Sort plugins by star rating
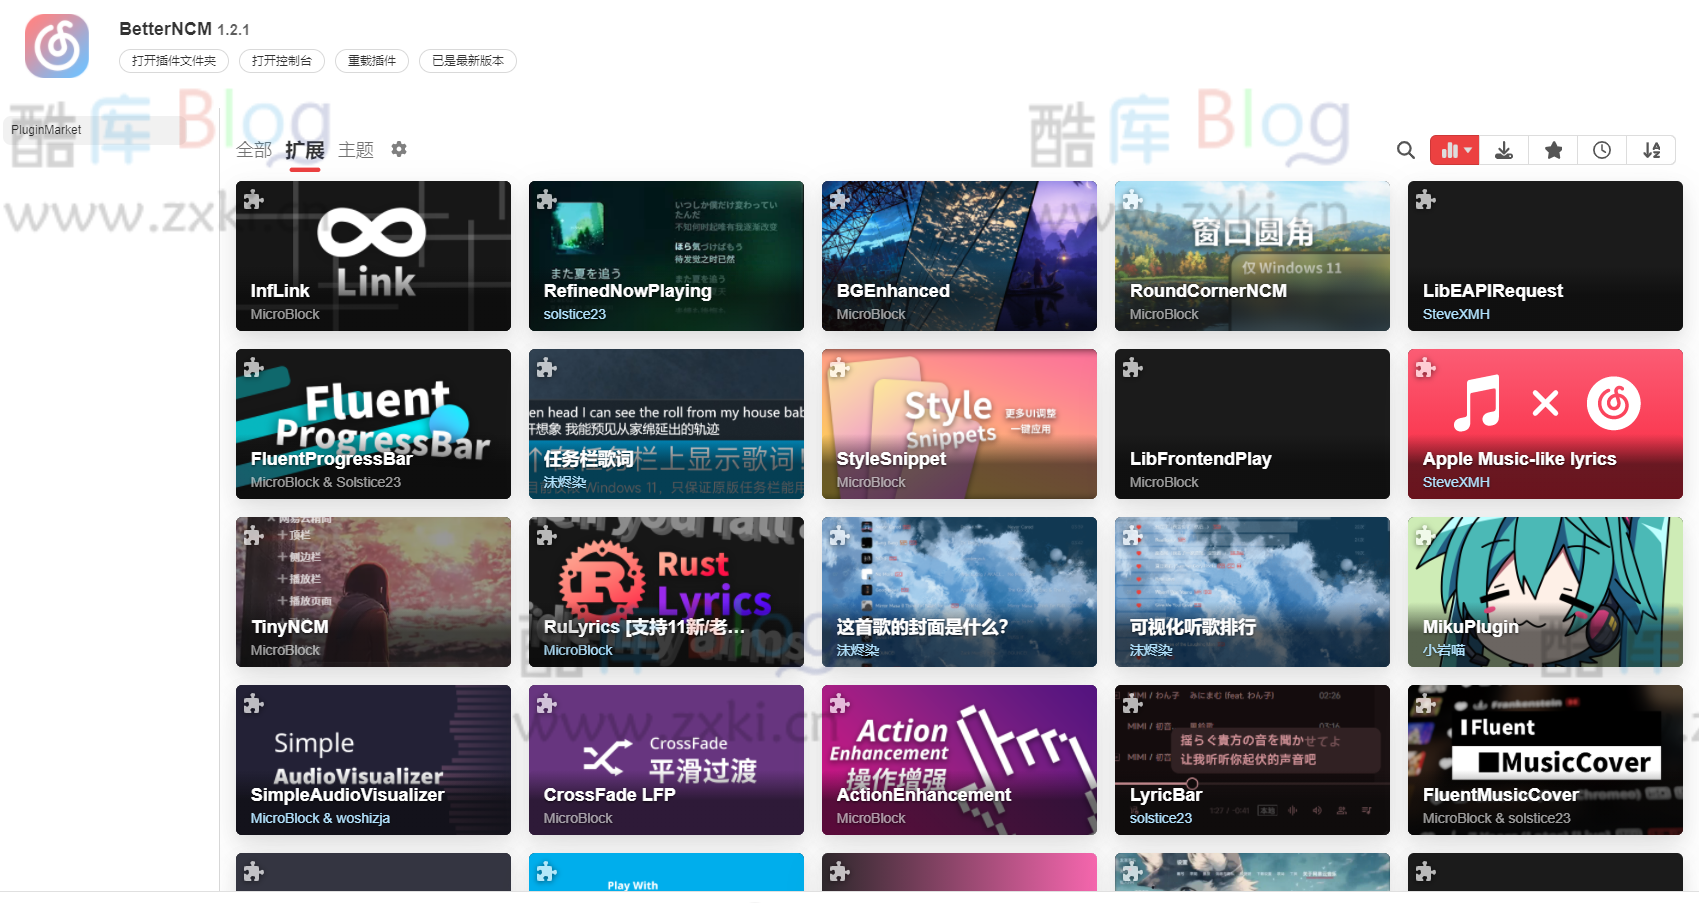Image resolution: width=1699 pixels, height=903 pixels. 1553,150
